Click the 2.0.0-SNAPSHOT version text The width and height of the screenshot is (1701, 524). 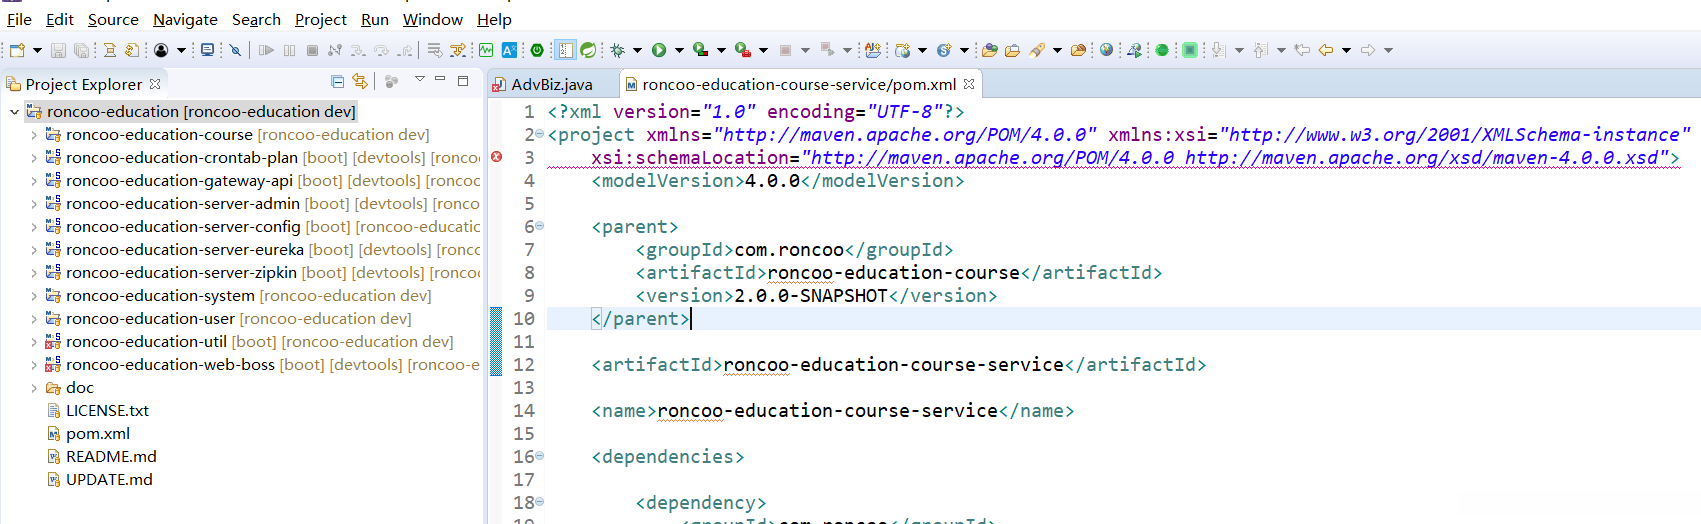(811, 296)
